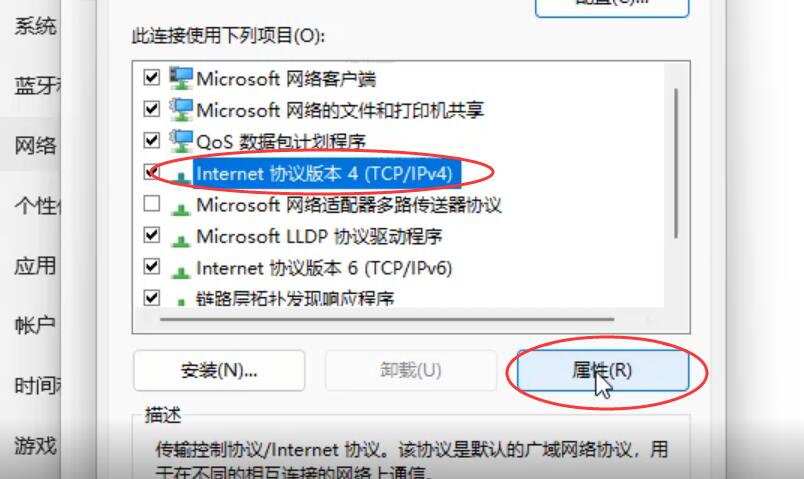Click the horizontal scrollbar under the list
The image size is (804, 479).
pos(387,320)
